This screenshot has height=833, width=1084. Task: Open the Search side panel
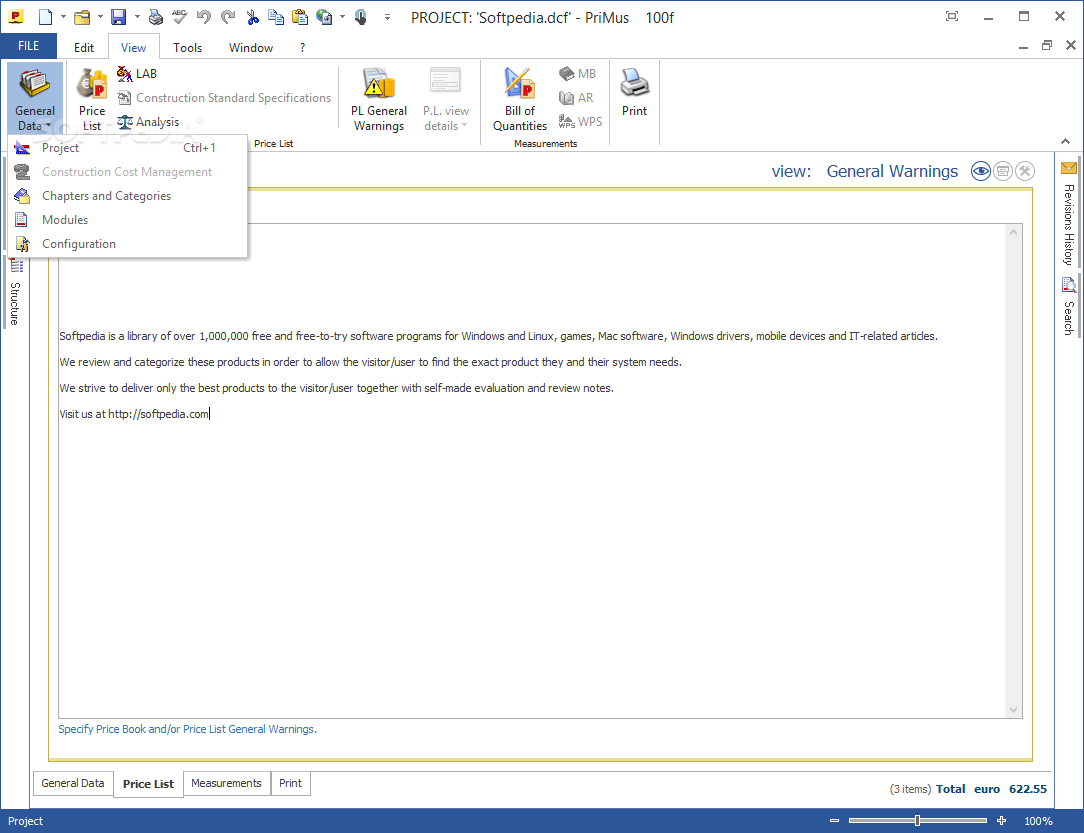point(1069,307)
